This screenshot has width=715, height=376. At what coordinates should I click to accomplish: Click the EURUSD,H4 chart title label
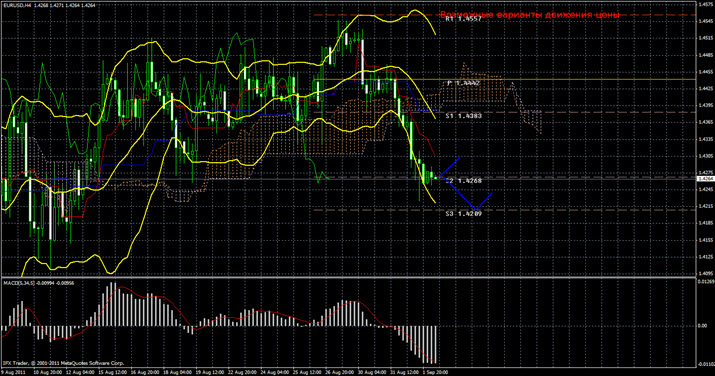pyautogui.click(x=17, y=5)
